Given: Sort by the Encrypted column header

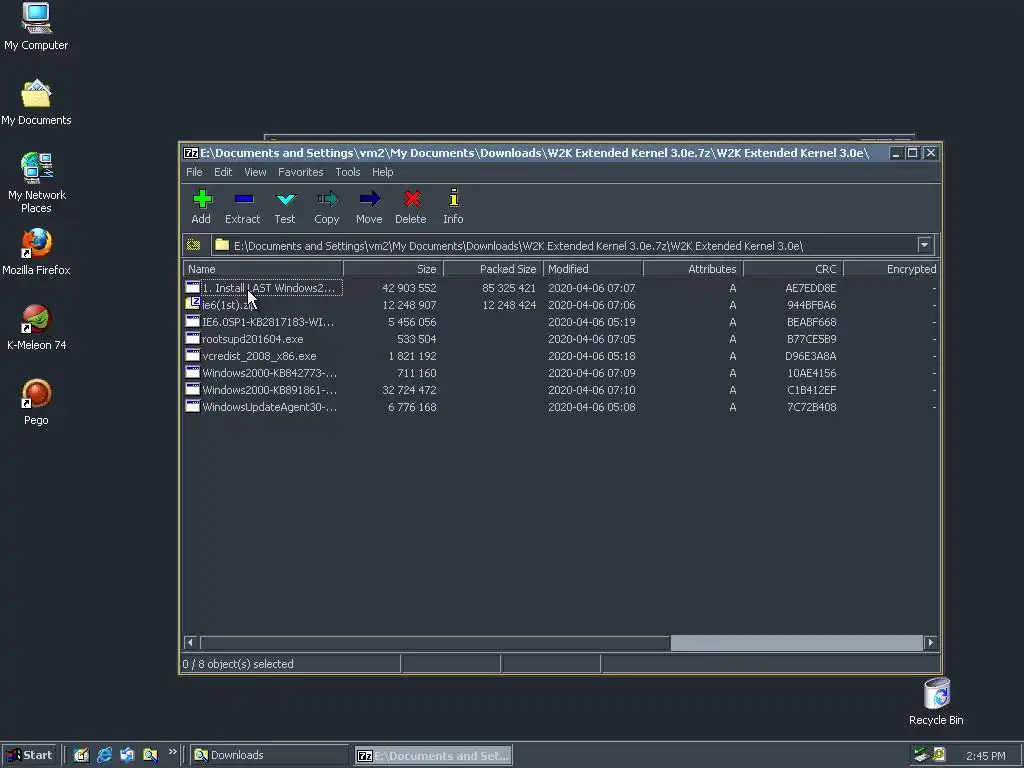Looking at the screenshot, I should (891, 269).
